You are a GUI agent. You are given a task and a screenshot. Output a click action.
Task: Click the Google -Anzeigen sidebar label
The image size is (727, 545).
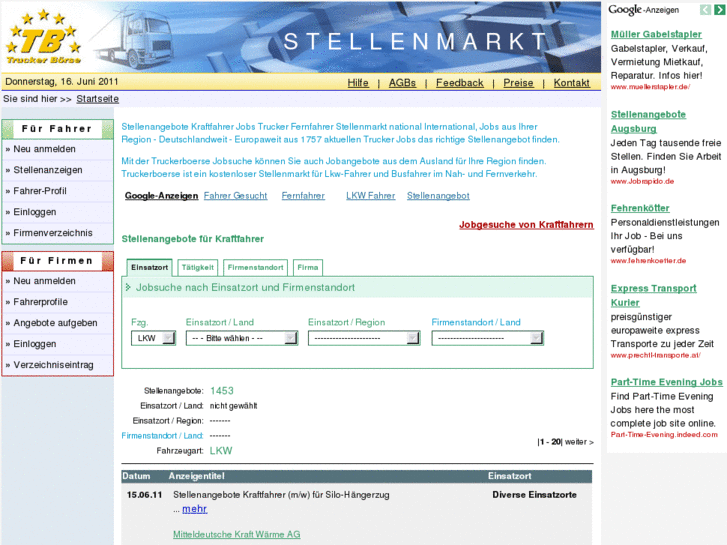[x=644, y=10]
